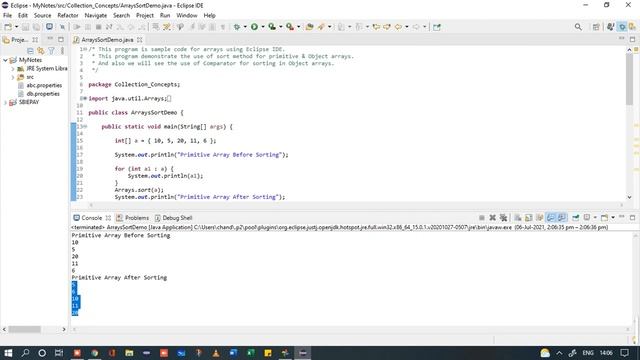
Task: Click the Pin Console icon
Action: (x=576, y=218)
